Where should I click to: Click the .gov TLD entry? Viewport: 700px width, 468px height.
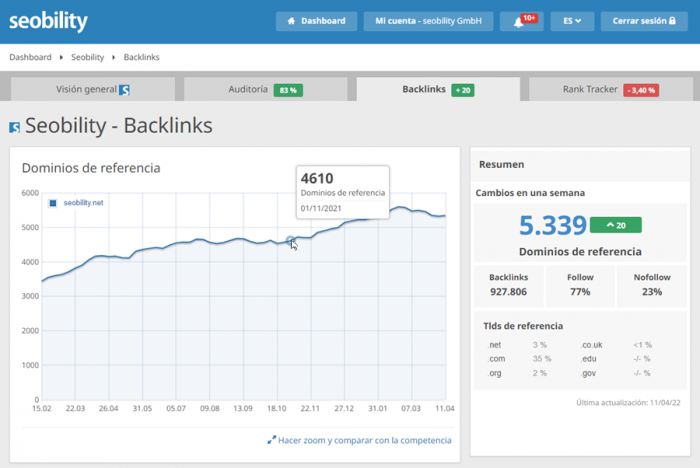click(588, 373)
